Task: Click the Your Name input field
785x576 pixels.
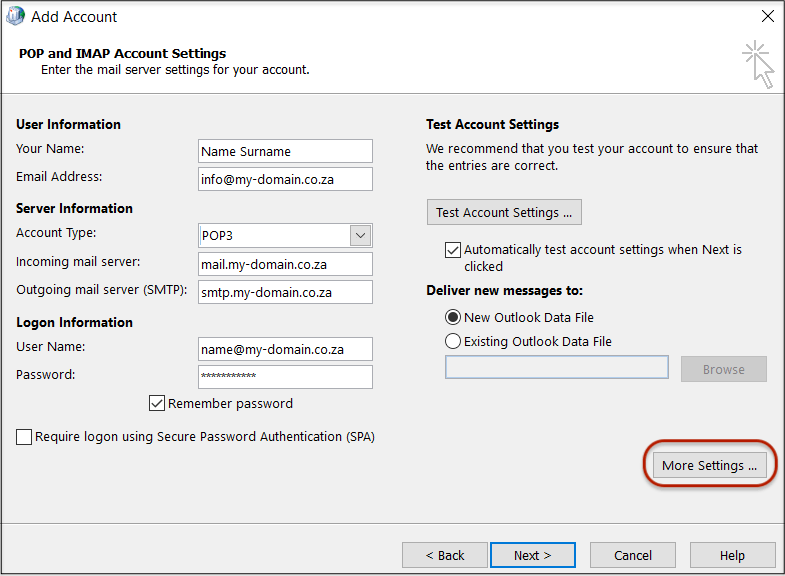Action: 285,151
